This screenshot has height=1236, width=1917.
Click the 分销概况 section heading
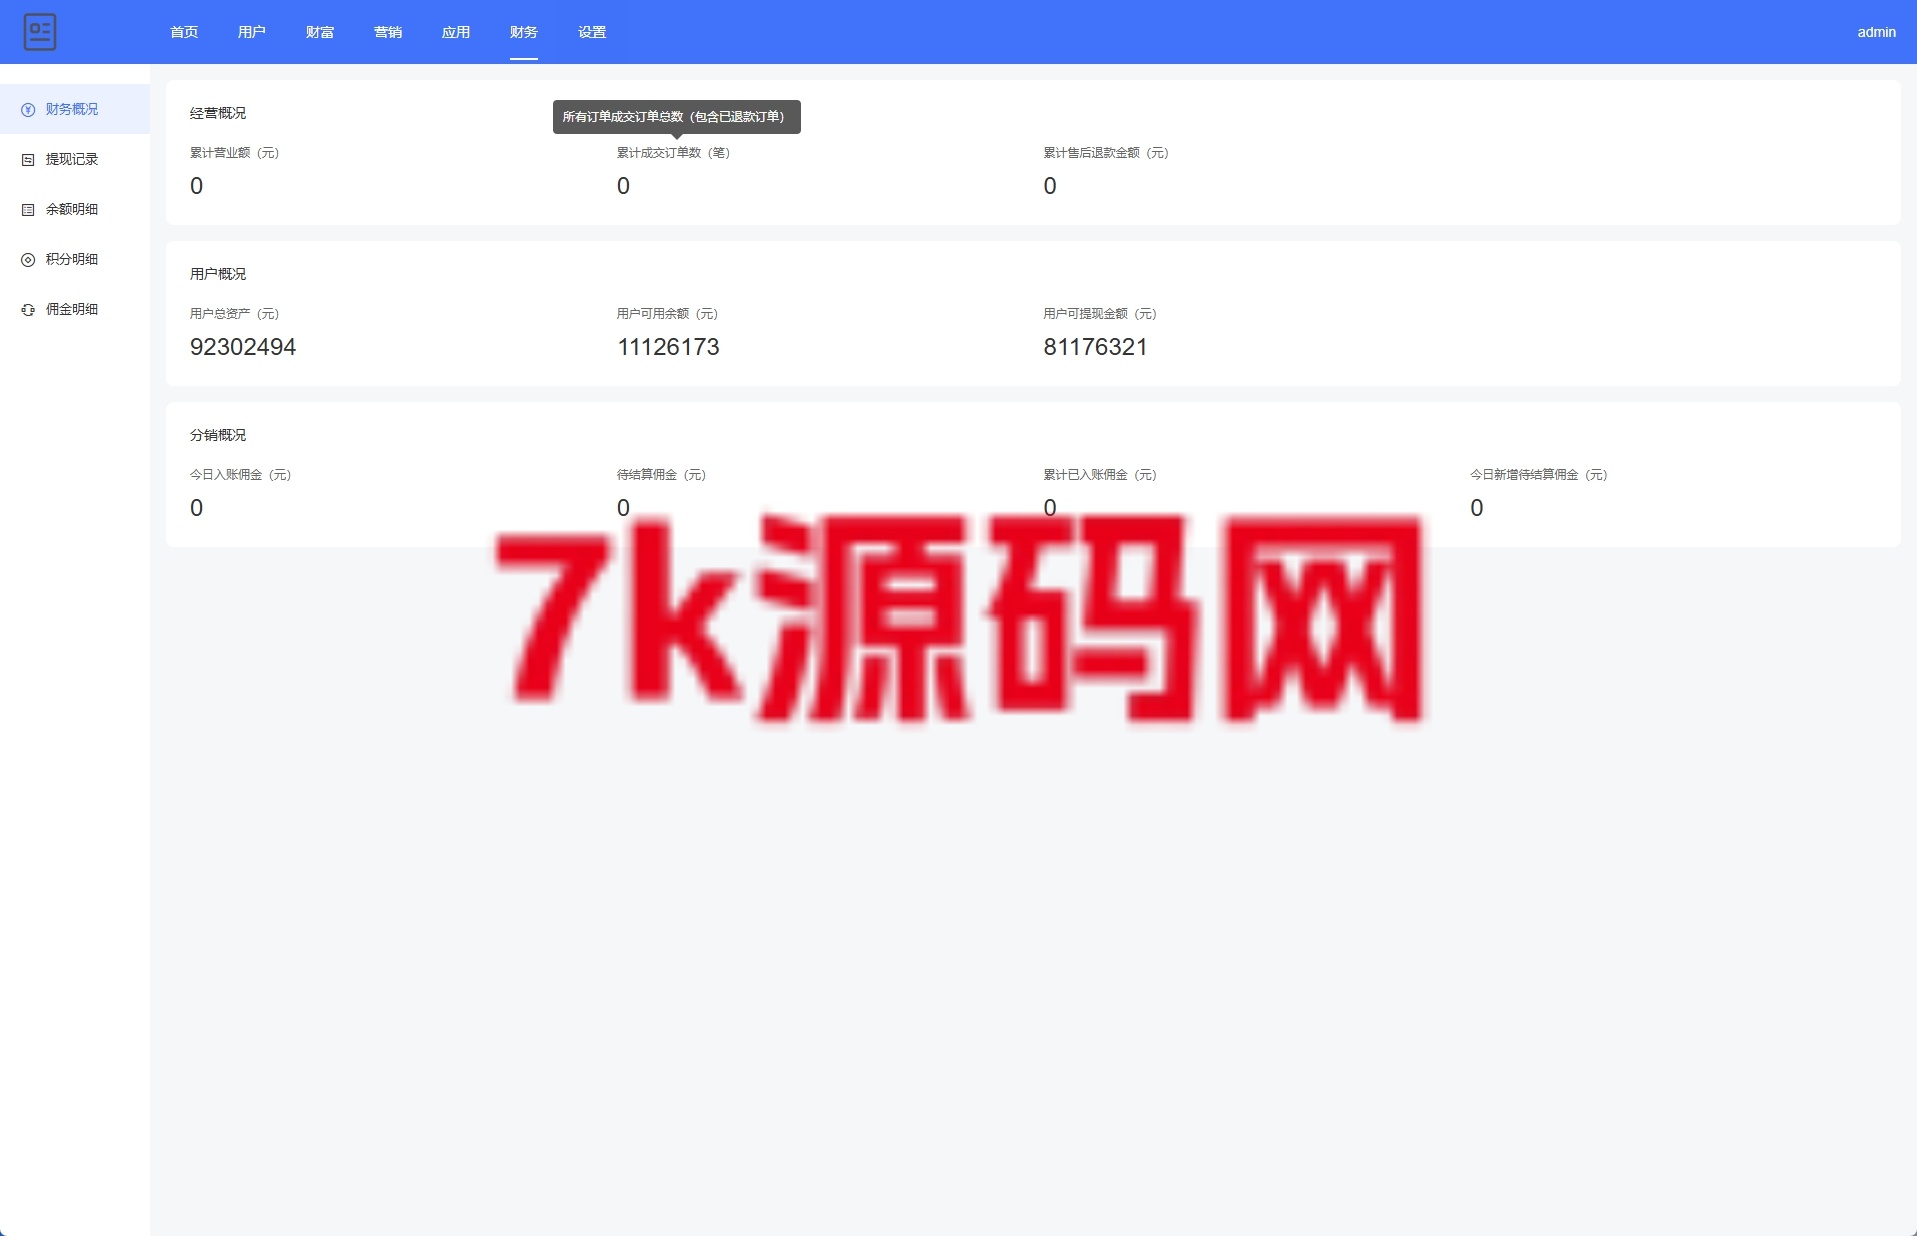click(218, 435)
